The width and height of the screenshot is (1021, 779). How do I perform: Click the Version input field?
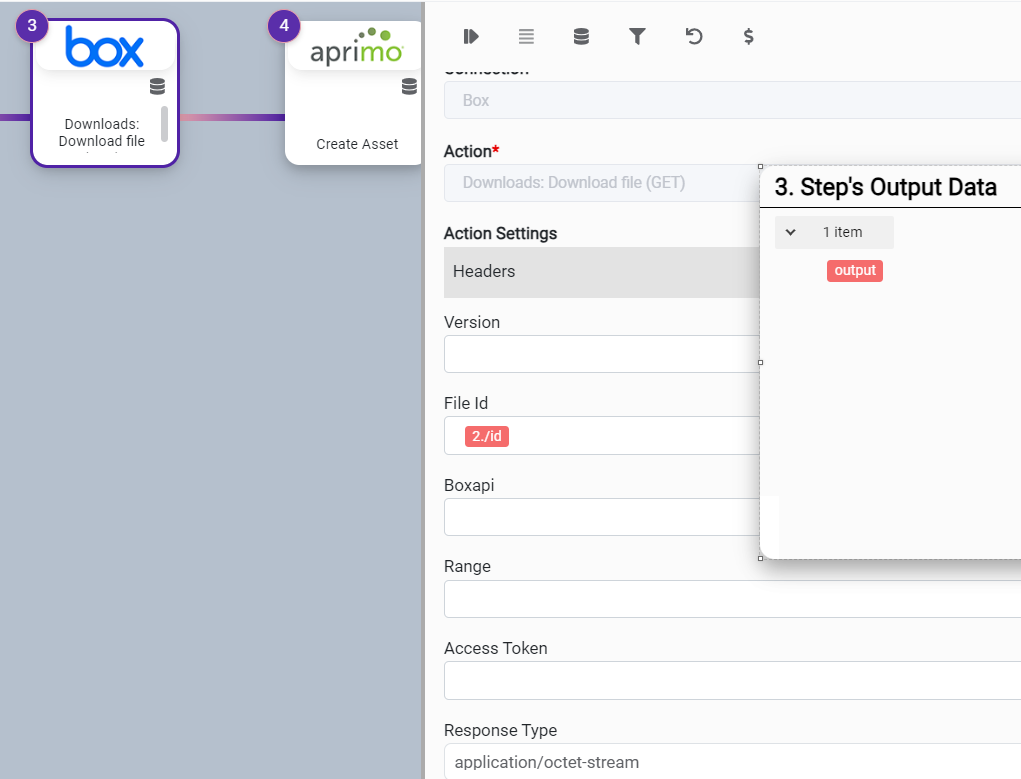tap(600, 354)
